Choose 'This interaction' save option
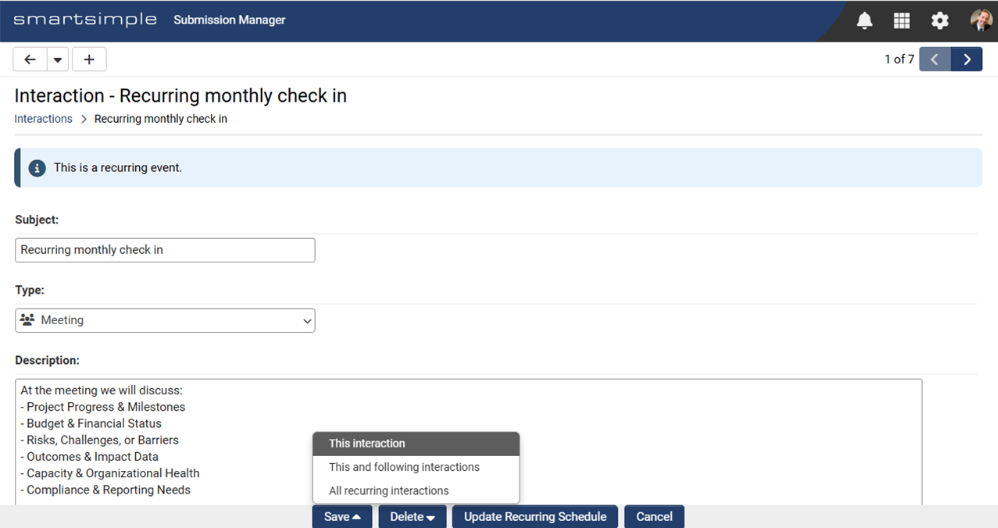The width and height of the screenshot is (998, 528). click(416, 443)
